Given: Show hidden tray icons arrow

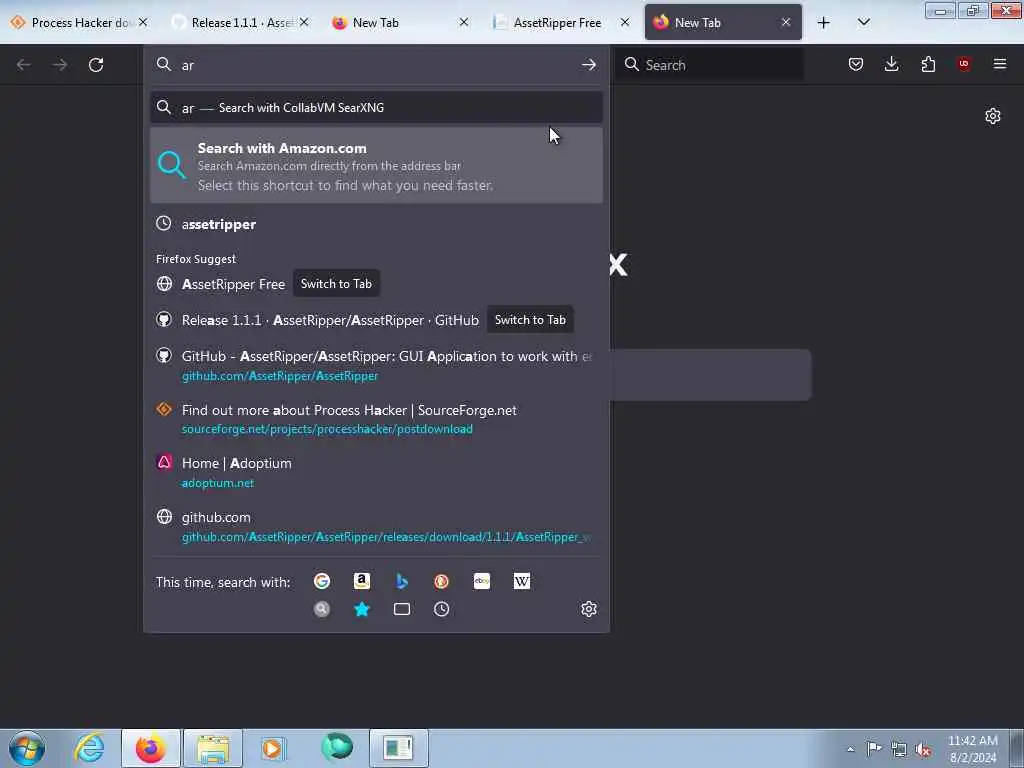Looking at the screenshot, I should [850, 749].
